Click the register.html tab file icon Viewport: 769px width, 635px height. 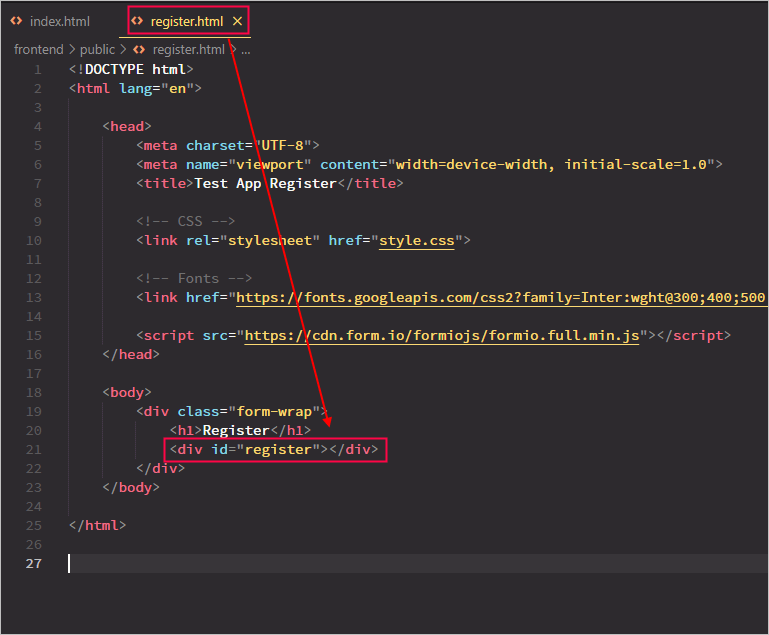point(137,21)
